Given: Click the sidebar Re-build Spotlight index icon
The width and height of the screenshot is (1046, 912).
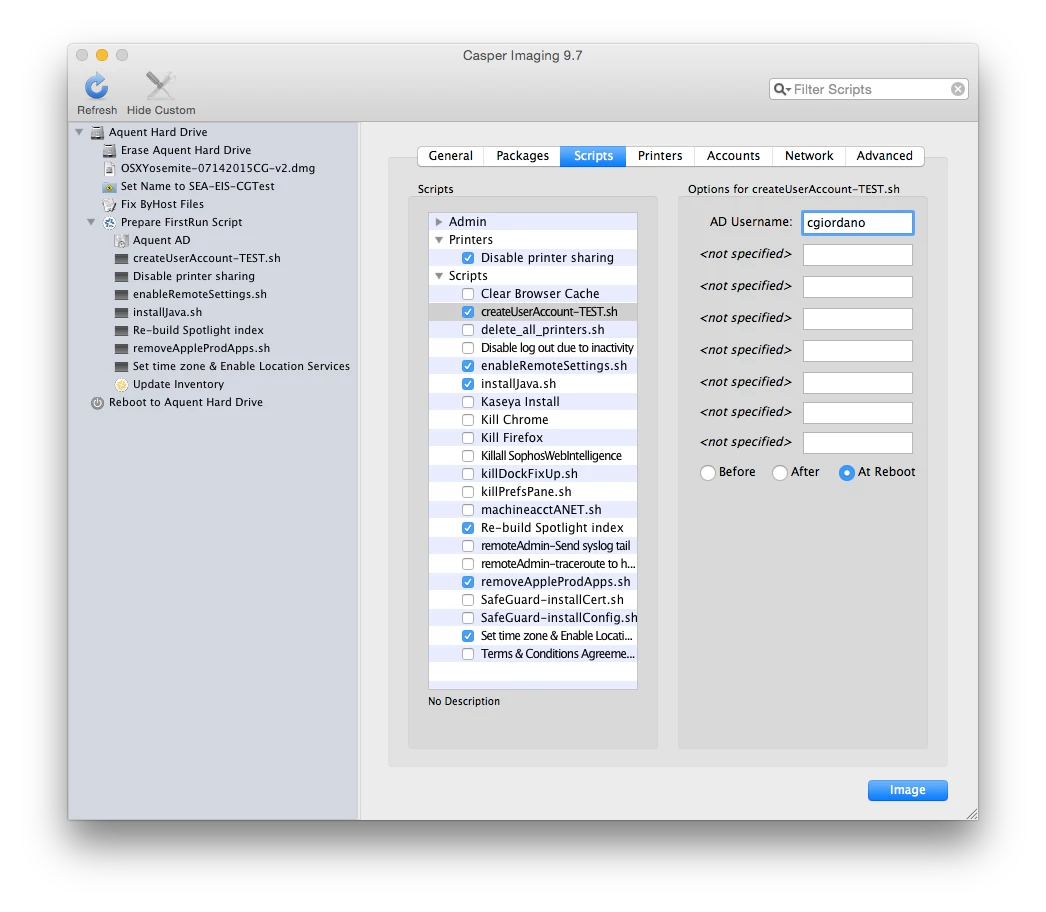Looking at the screenshot, I should 121,330.
